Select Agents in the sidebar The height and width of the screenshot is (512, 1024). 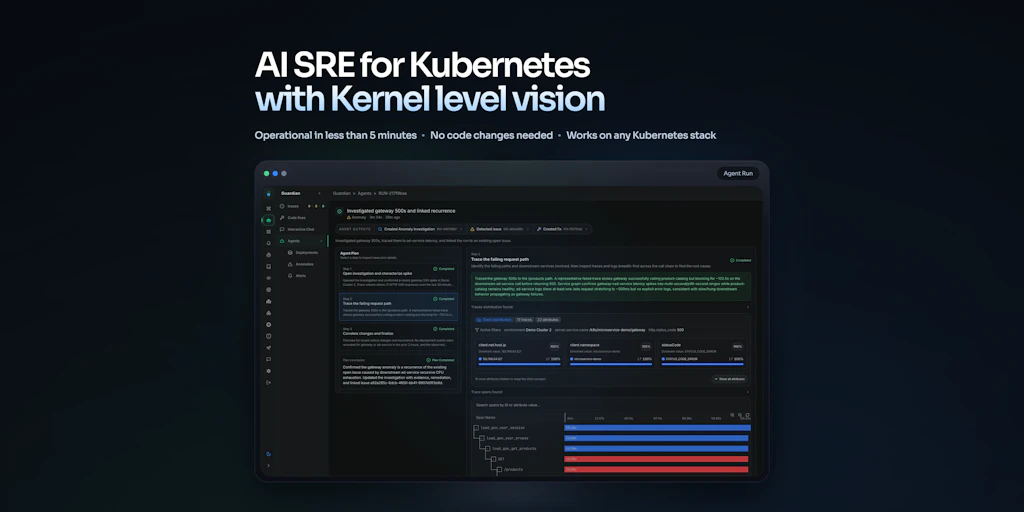(x=300, y=241)
